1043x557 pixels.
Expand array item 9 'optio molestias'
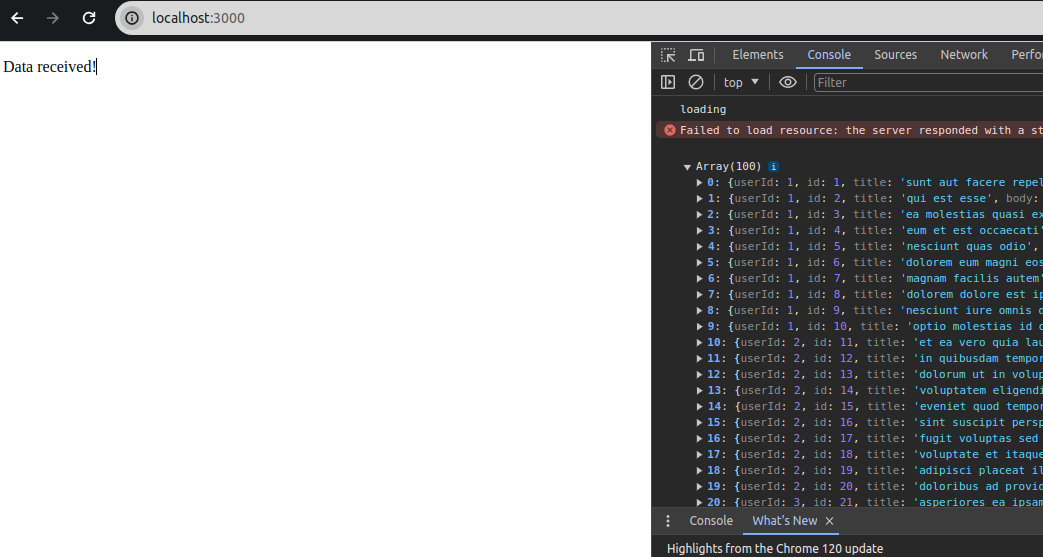700,326
